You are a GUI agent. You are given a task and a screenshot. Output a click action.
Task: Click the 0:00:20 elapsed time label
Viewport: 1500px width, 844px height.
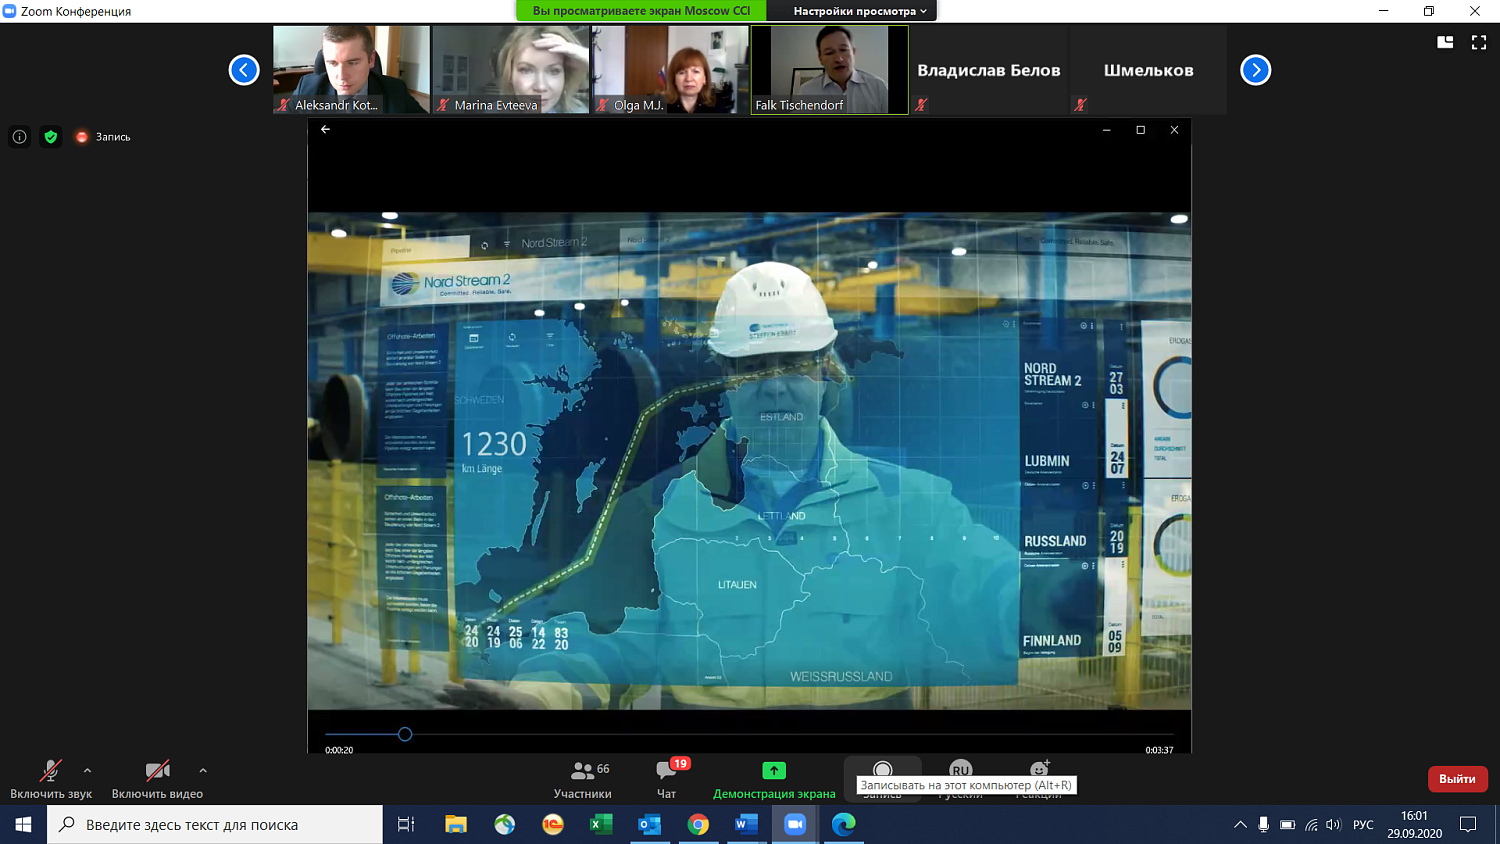[x=339, y=750]
